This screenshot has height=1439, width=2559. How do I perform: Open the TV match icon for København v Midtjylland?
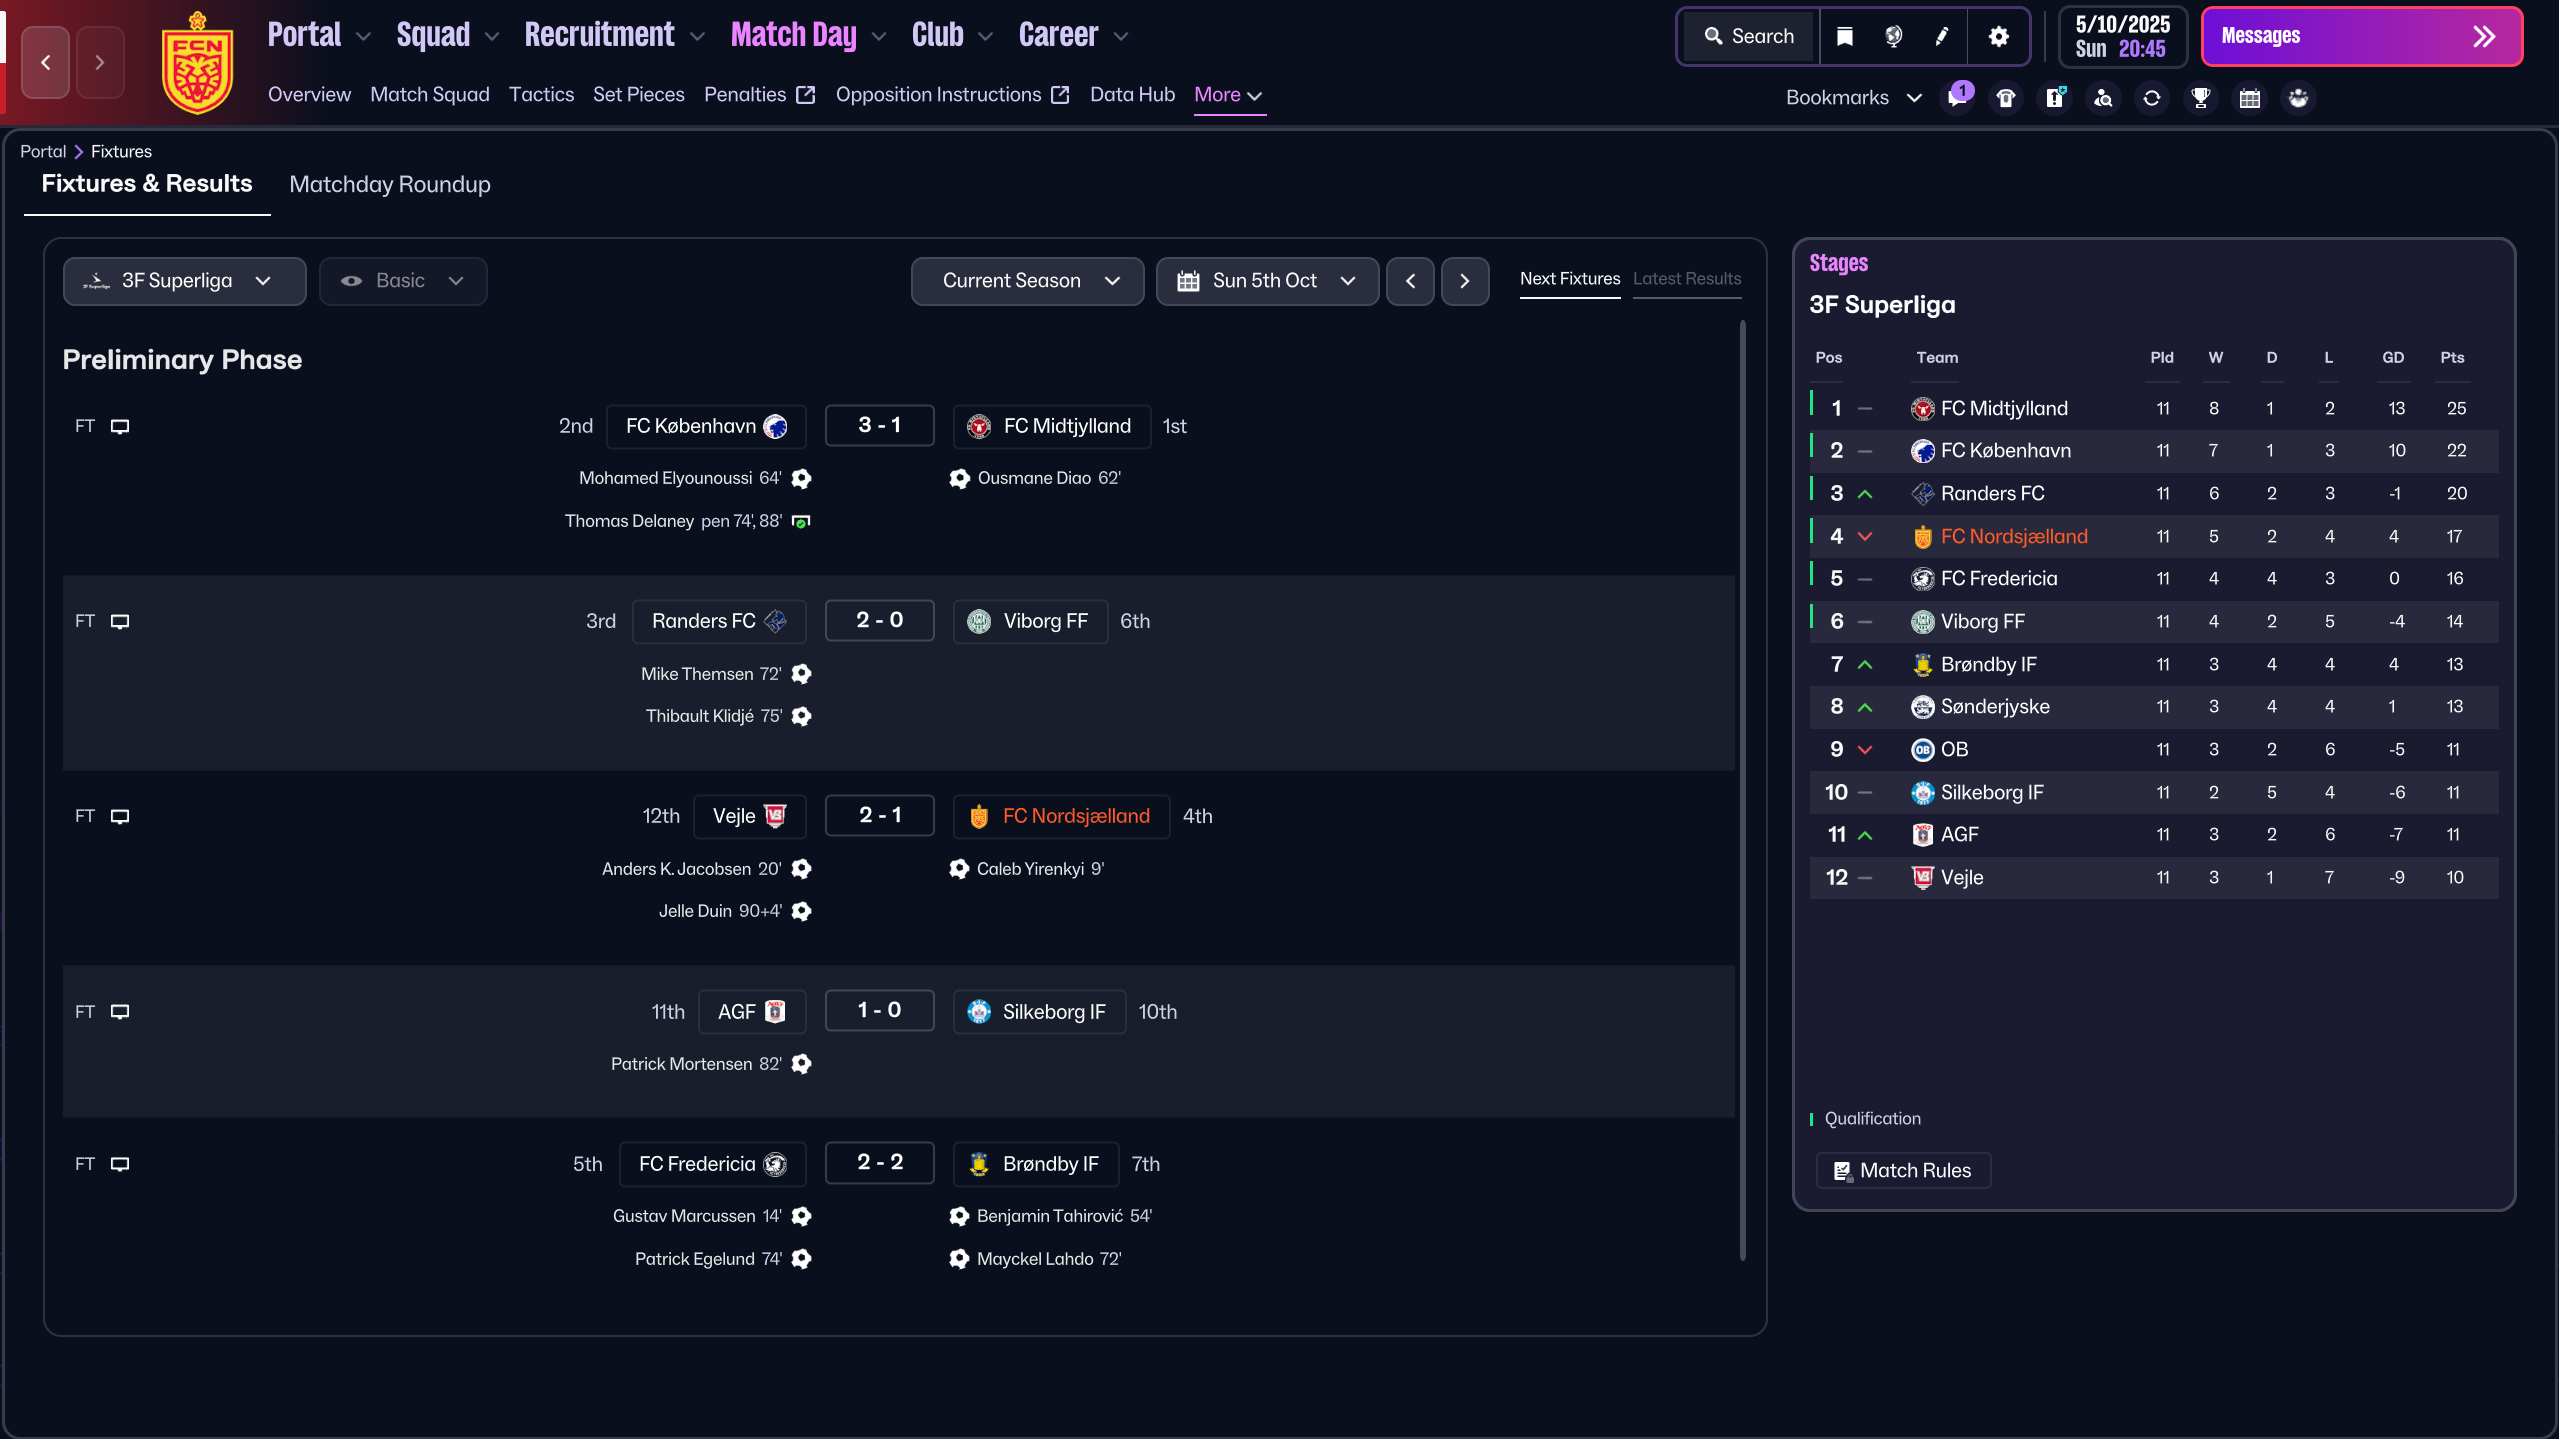tap(120, 426)
